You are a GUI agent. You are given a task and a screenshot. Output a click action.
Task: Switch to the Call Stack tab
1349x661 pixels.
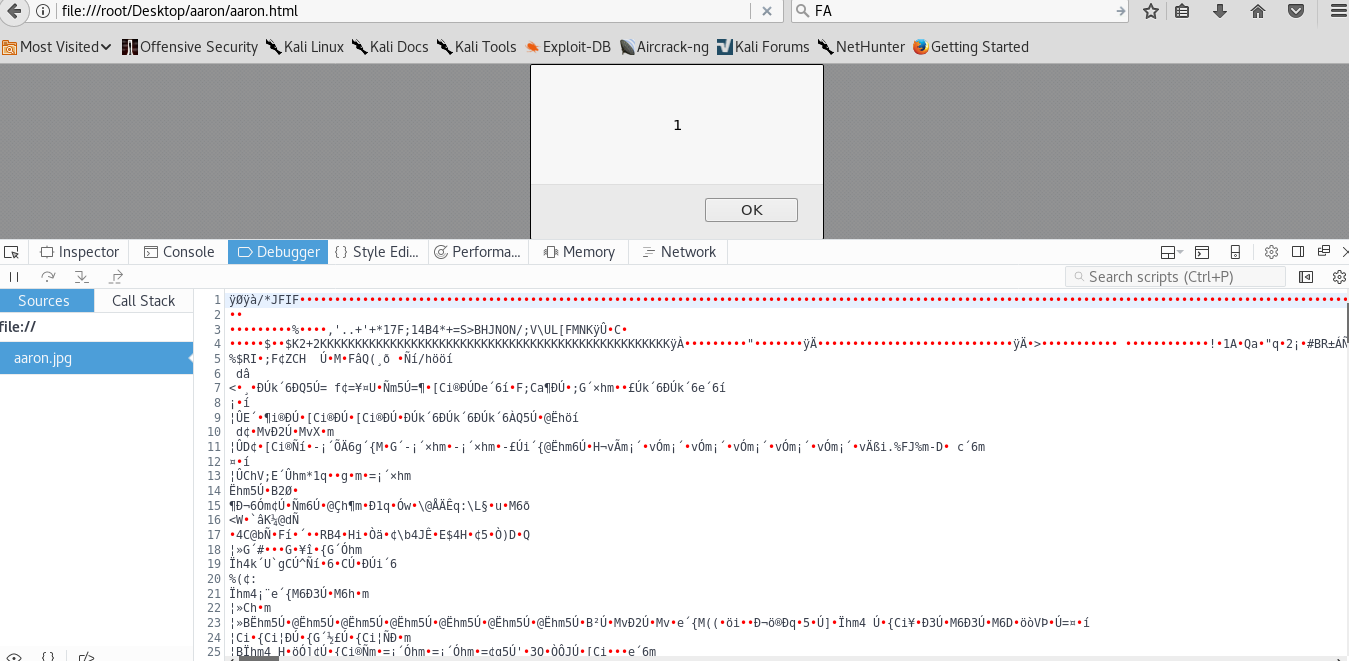tap(143, 300)
